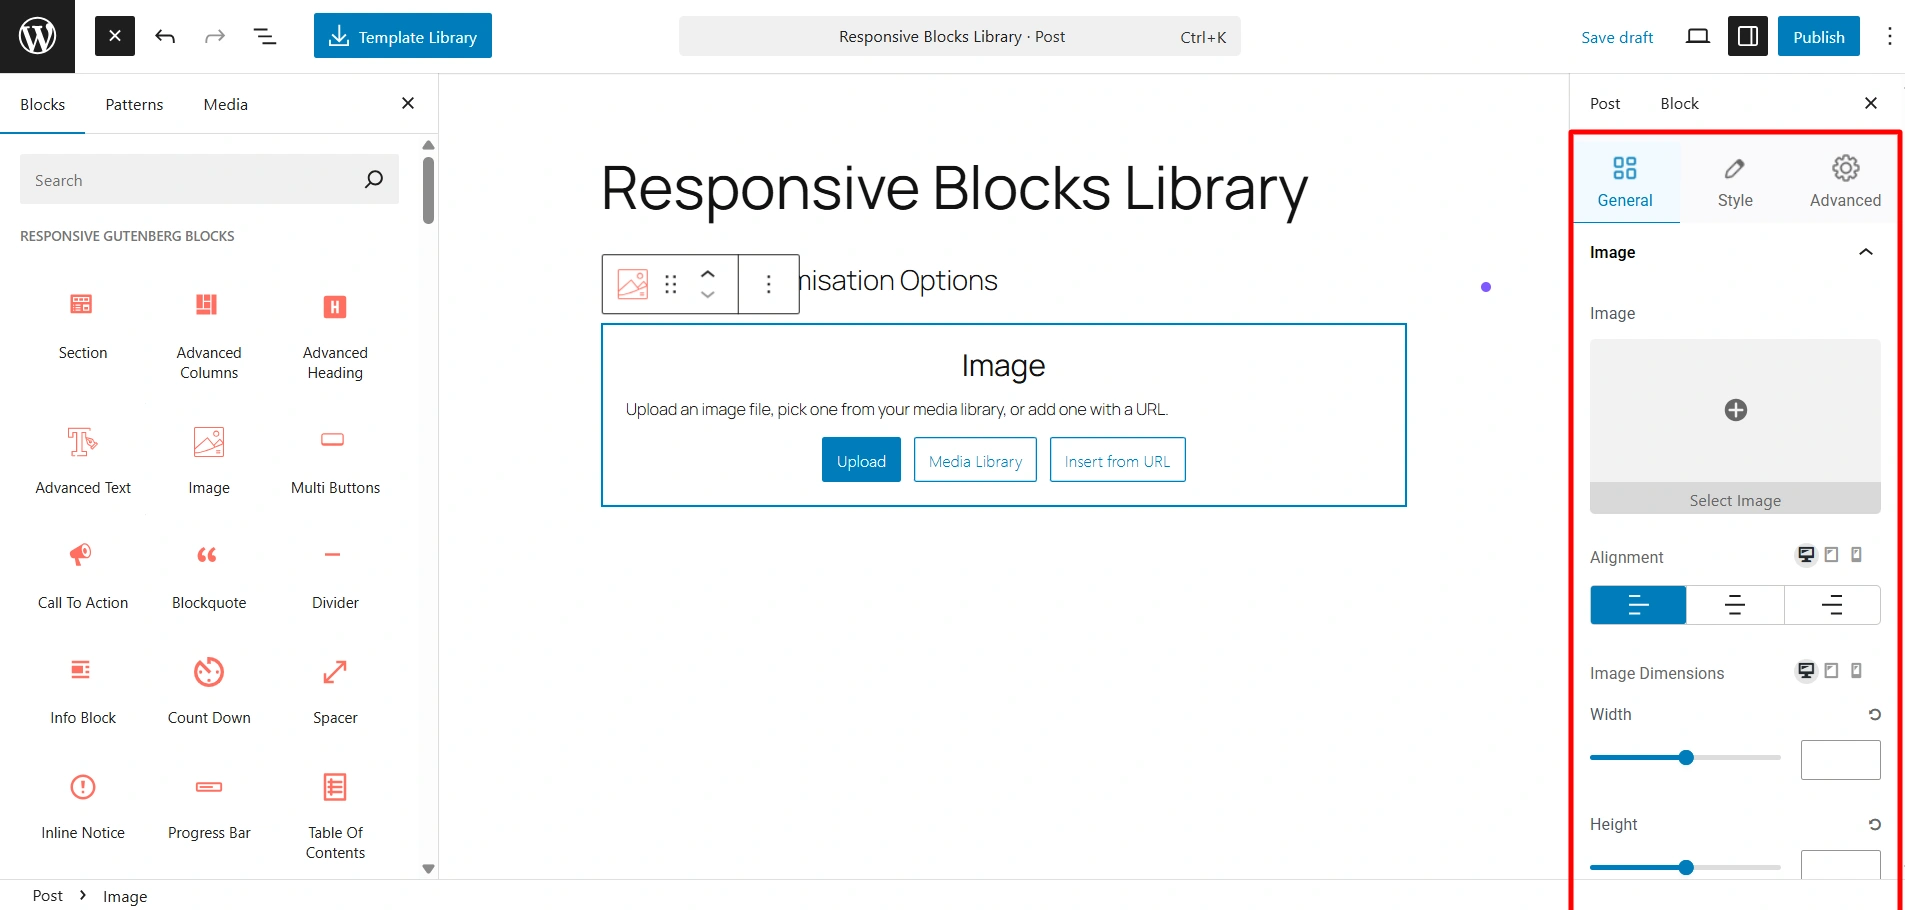Click the Redo arrow icon
The image size is (1905, 910).
point(215,37)
